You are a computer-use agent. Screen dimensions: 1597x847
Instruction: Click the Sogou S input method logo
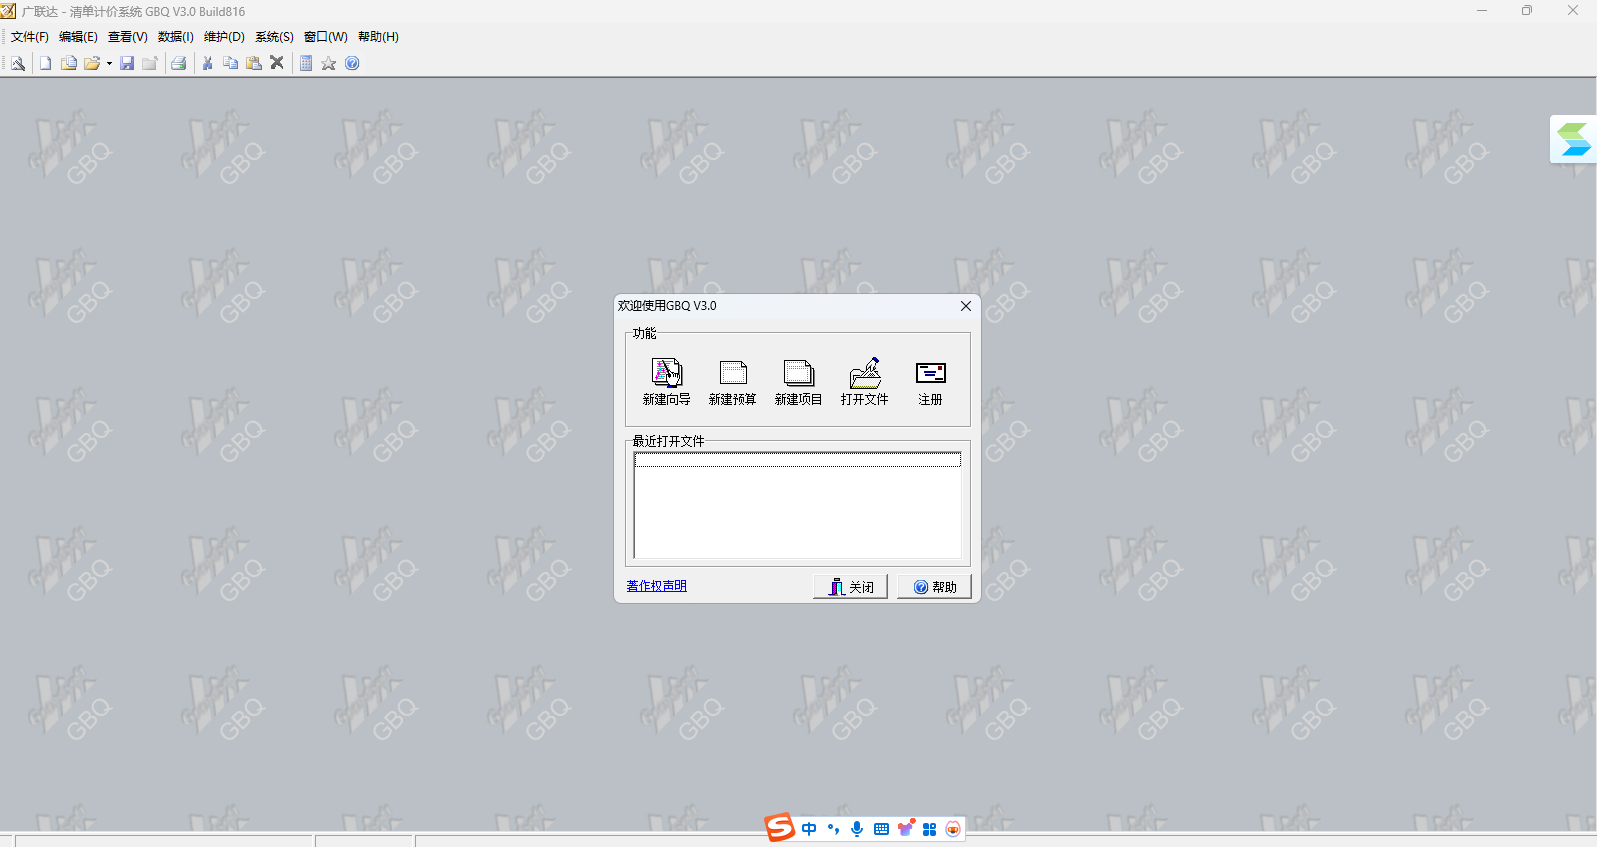point(780,828)
